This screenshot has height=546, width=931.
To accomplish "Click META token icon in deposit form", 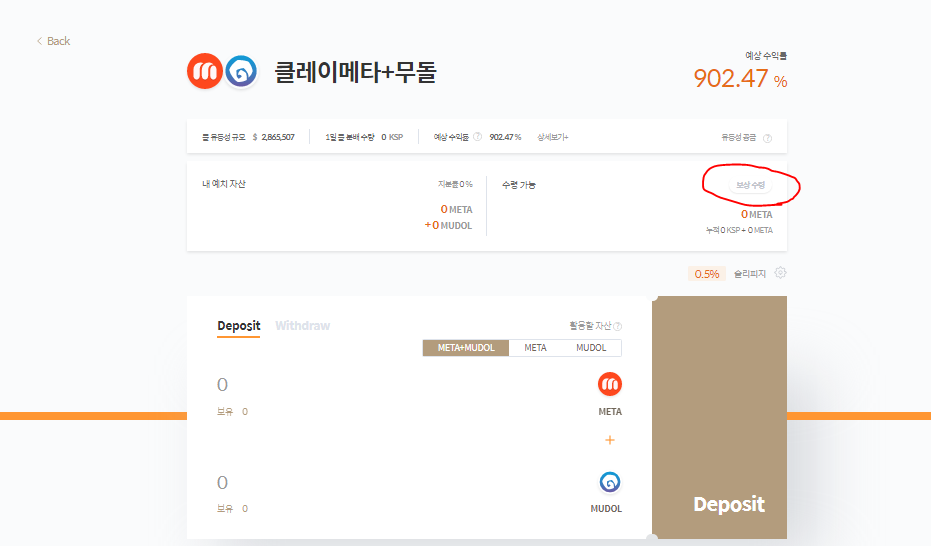I will (x=610, y=385).
